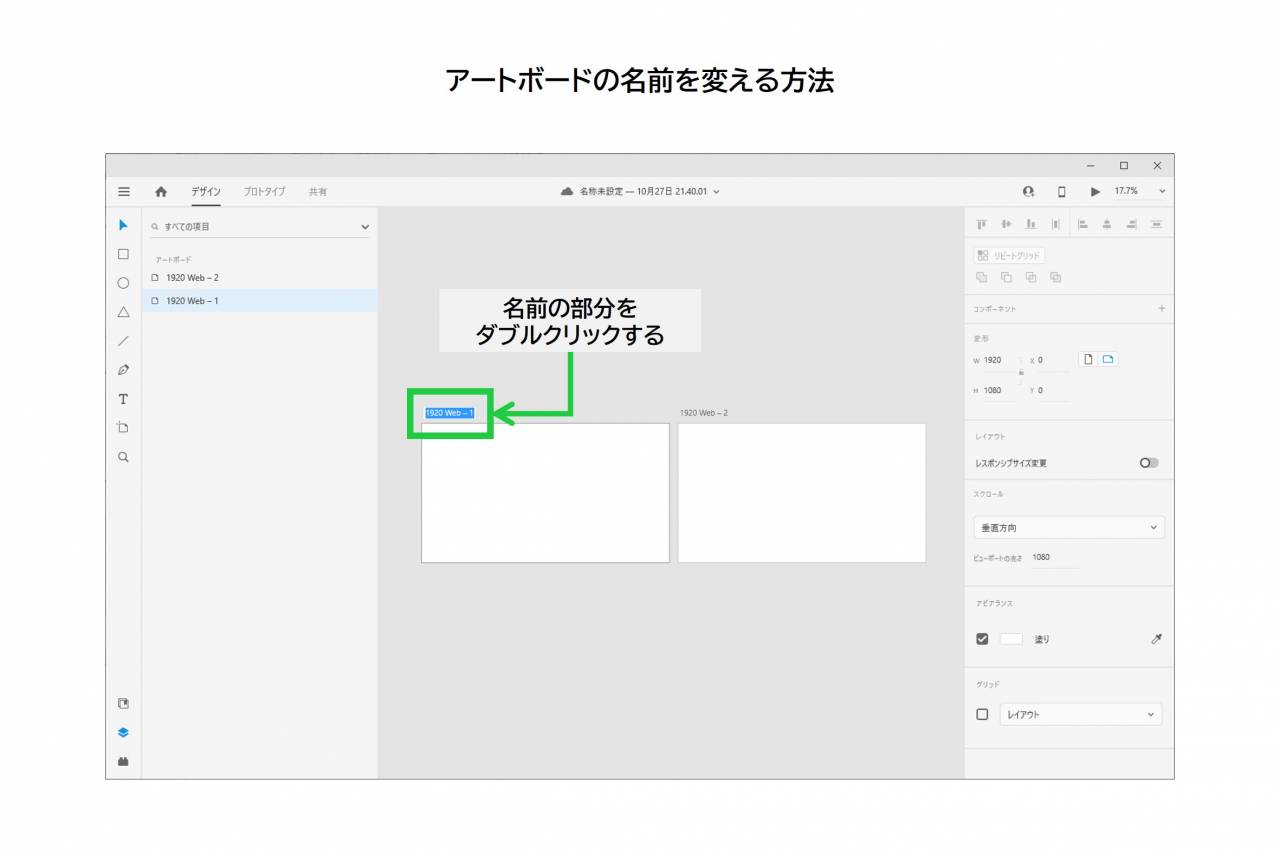1280x851 pixels.
Task: Click the Y position input field
Action: 1052,391
